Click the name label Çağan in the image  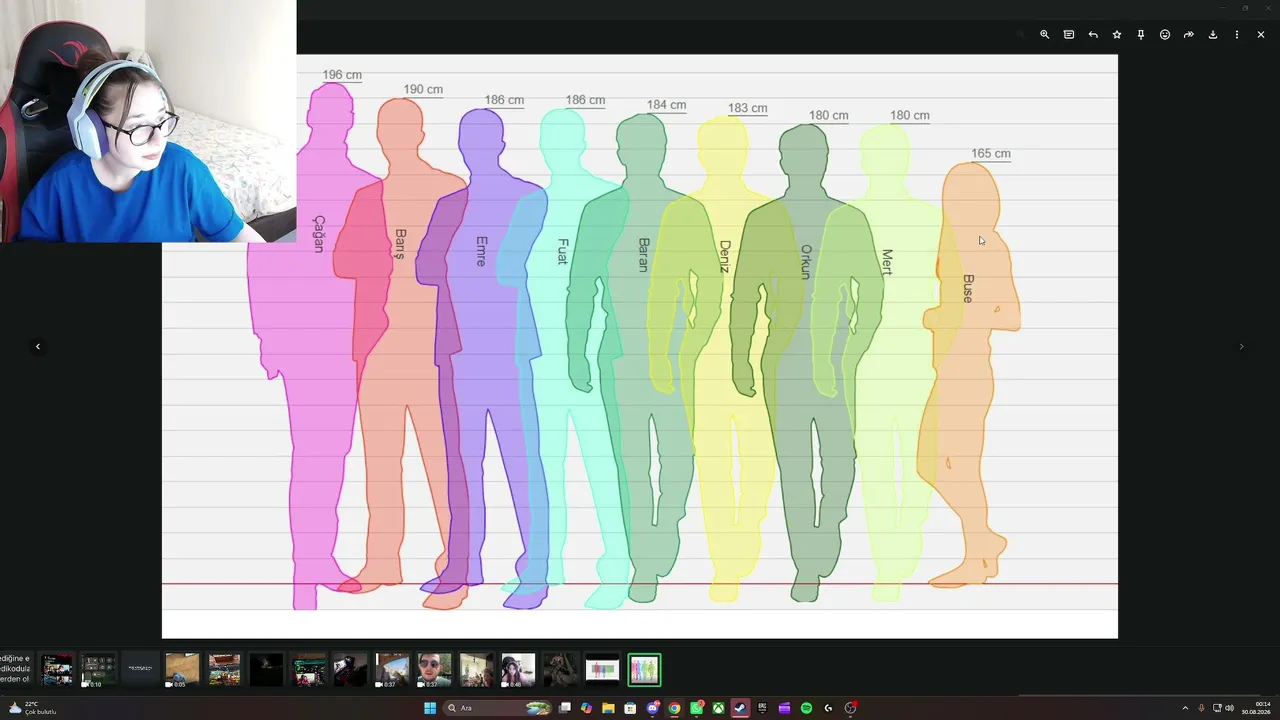click(319, 233)
